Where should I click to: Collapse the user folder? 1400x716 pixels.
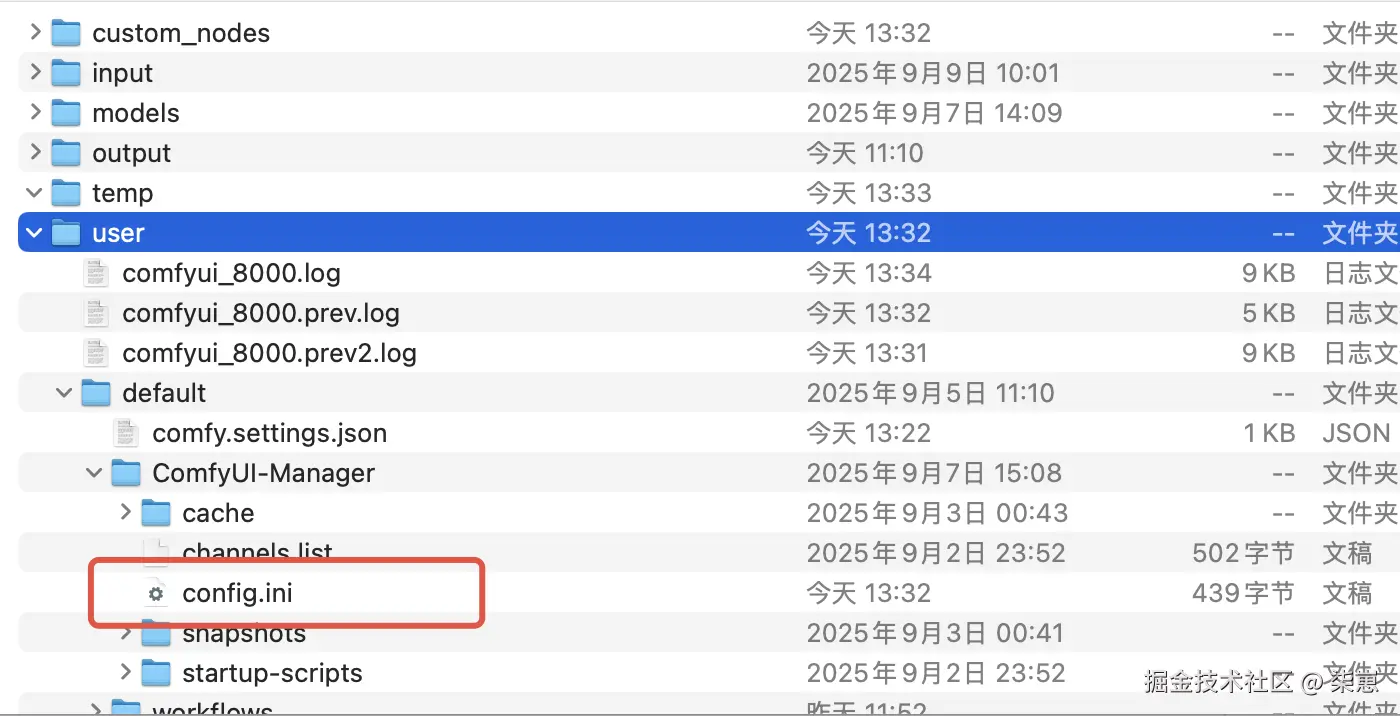(x=35, y=233)
